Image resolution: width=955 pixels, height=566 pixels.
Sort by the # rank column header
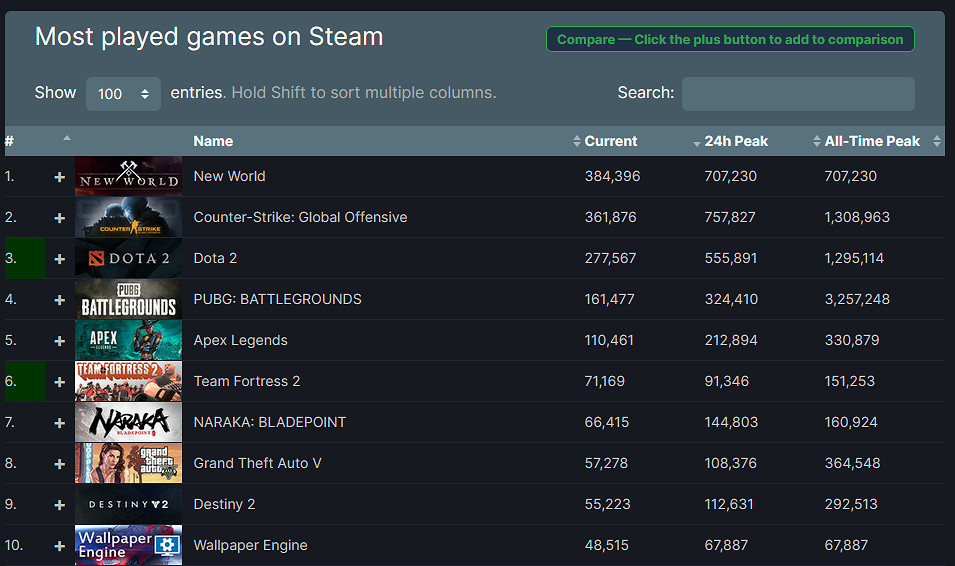click(x=10, y=141)
